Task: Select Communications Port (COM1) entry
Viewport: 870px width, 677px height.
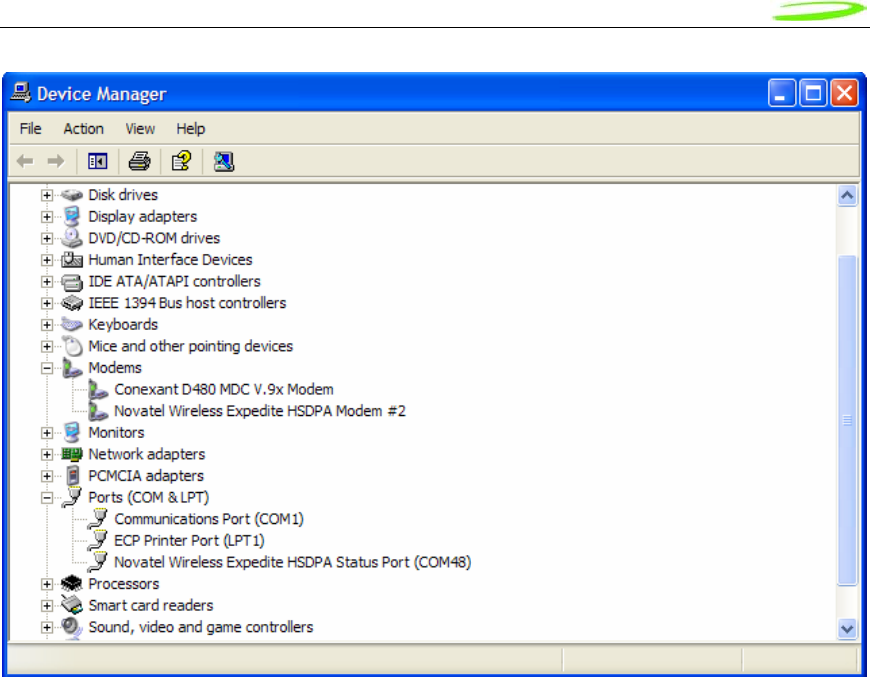Action: 209,519
